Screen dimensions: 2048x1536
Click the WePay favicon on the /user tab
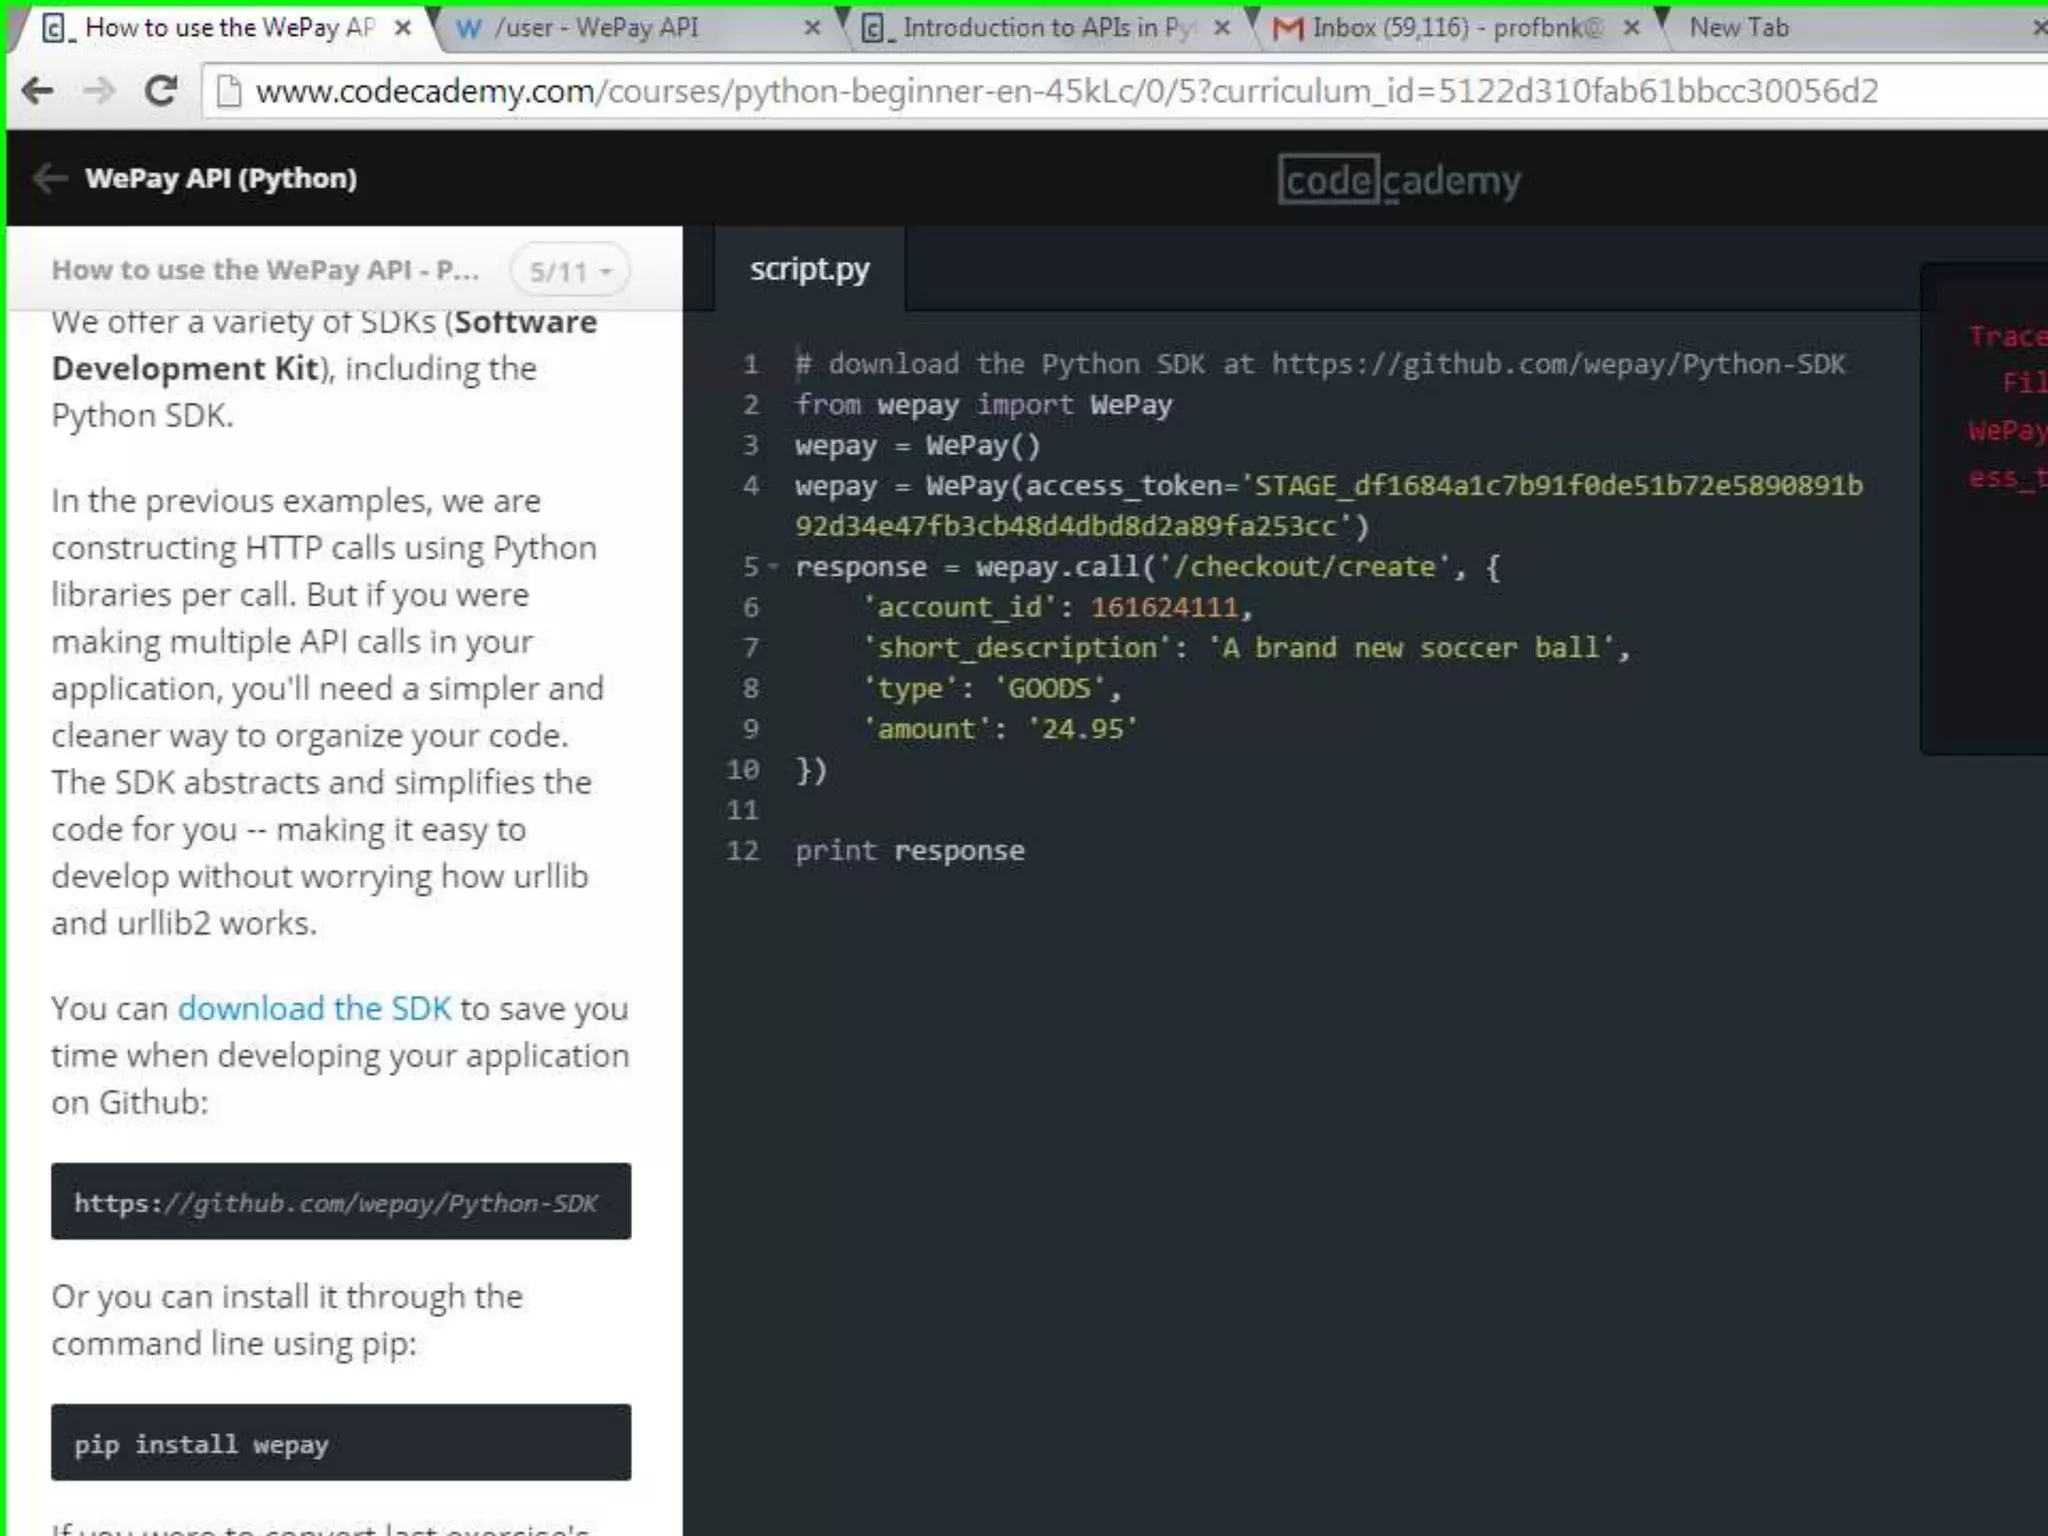coord(468,29)
